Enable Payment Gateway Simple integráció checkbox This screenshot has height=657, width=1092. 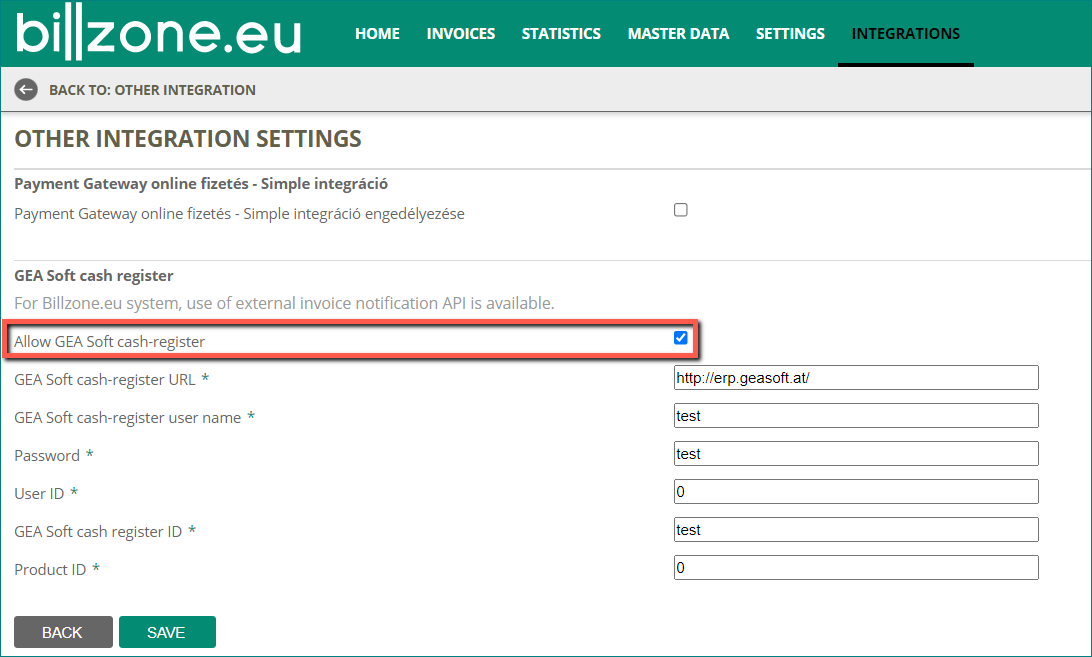click(680, 210)
